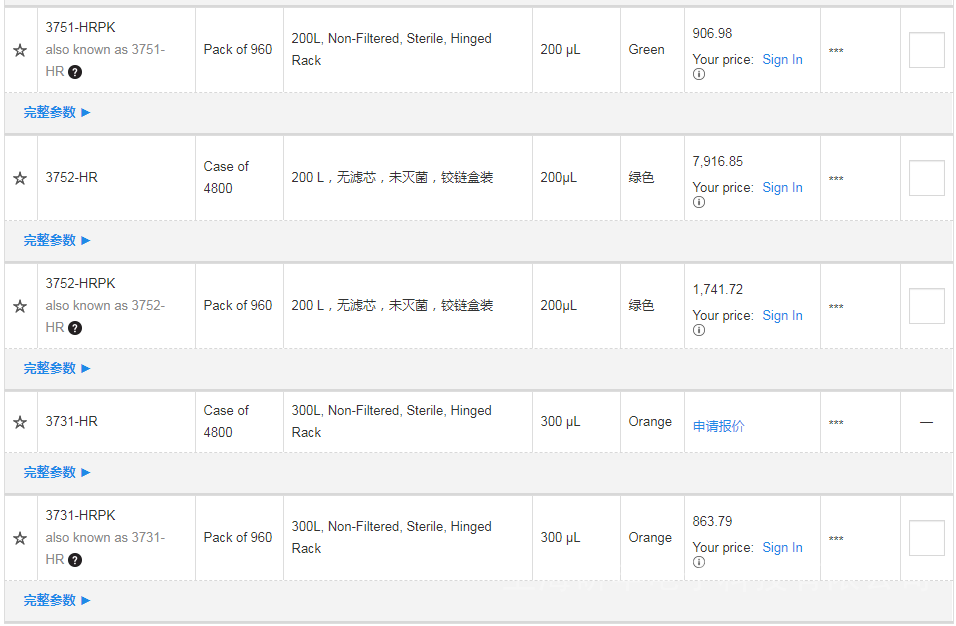This screenshot has width=956, height=626.
Task: Expand 完整参数 below the 3752-HR row
Action: [57, 241]
